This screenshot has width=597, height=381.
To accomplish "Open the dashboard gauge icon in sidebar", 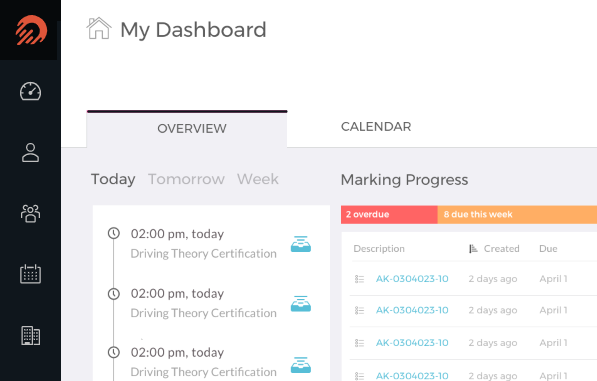I will [30, 91].
